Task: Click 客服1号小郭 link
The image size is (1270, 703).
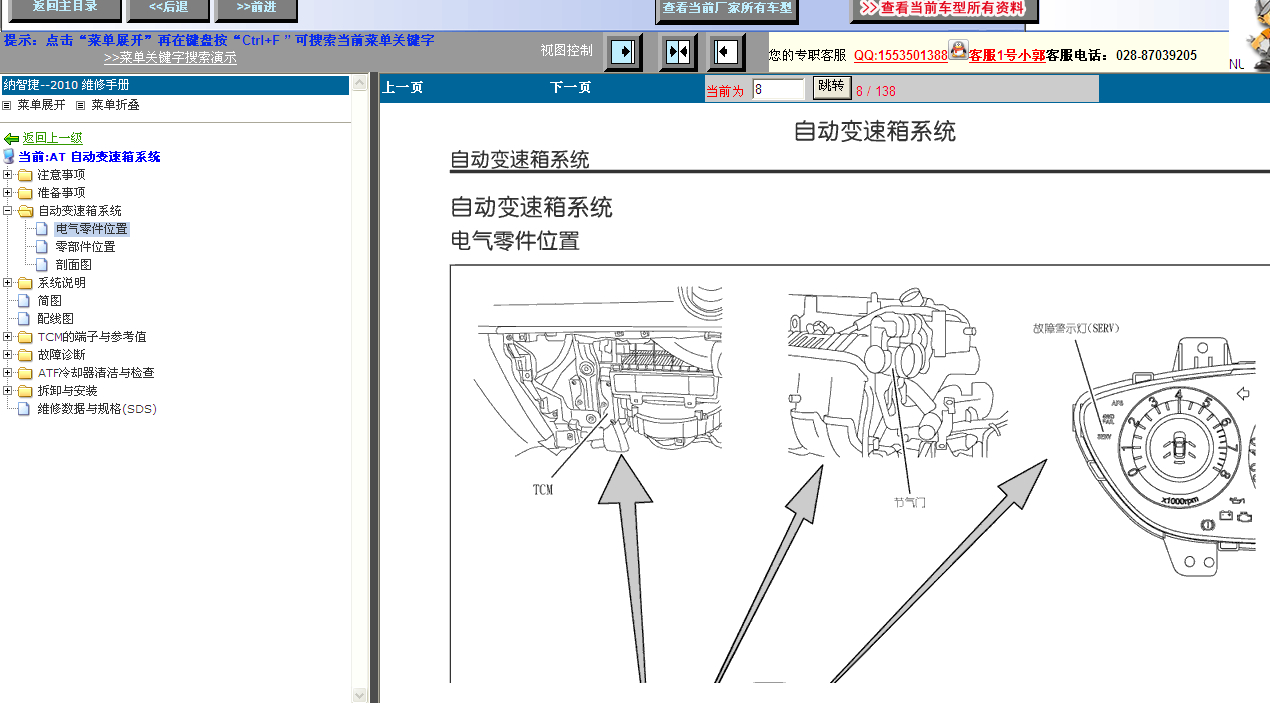Action: click(1007, 56)
